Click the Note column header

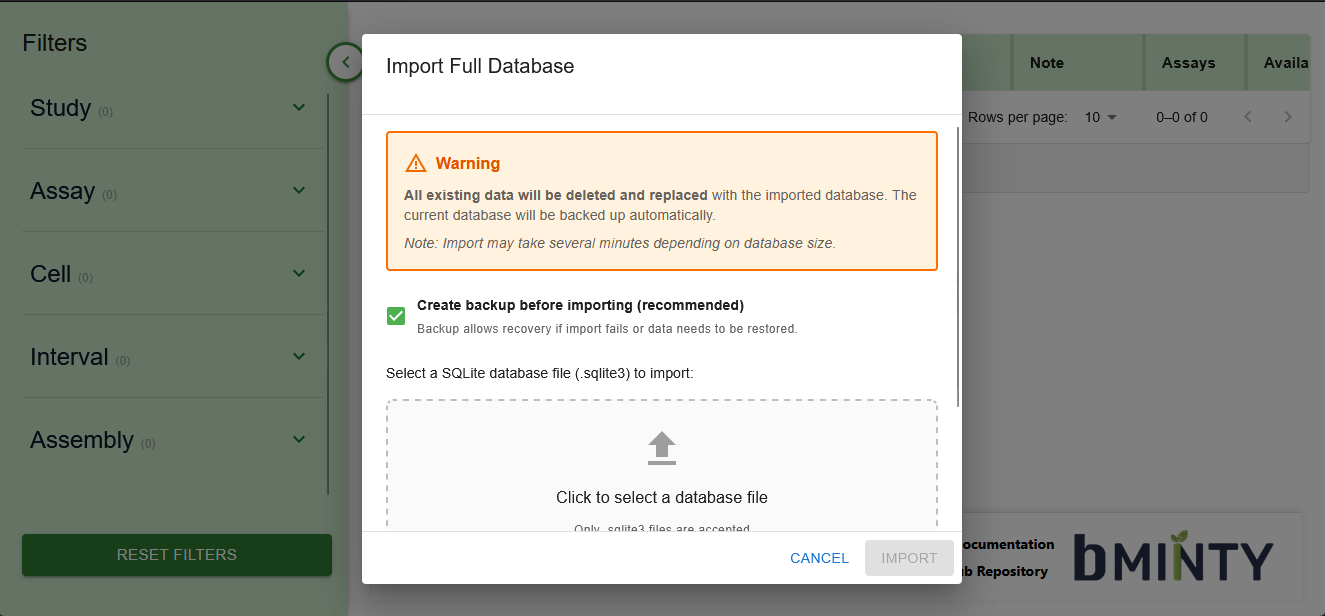point(1046,62)
